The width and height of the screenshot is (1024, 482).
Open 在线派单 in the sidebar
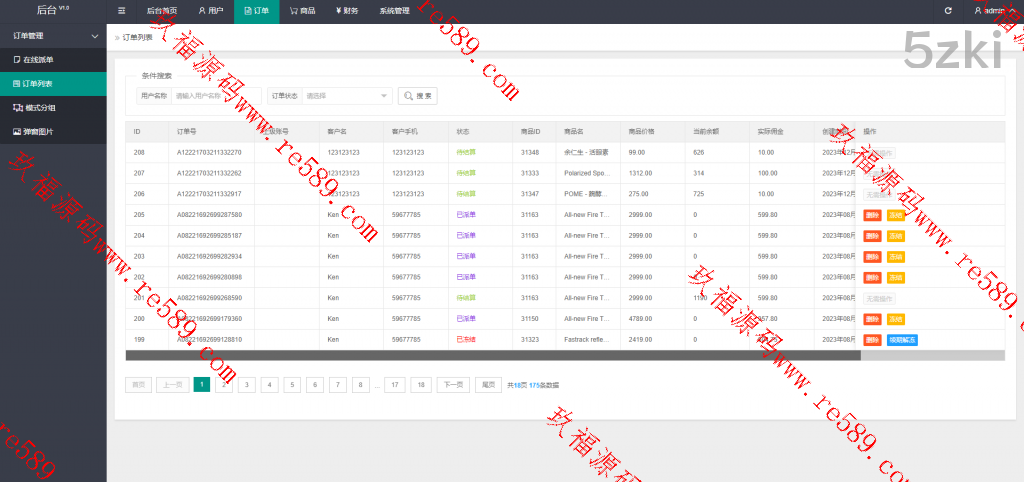coord(39,60)
